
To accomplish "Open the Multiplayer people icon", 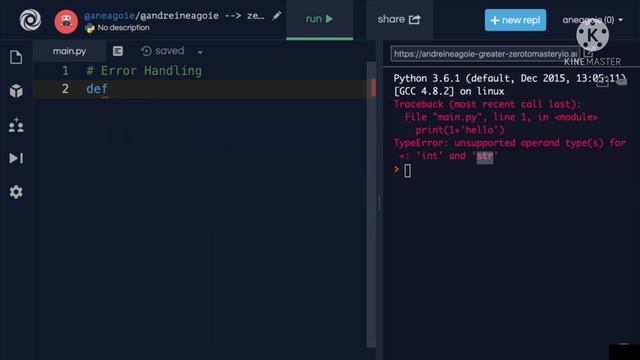I will click(x=16, y=125).
